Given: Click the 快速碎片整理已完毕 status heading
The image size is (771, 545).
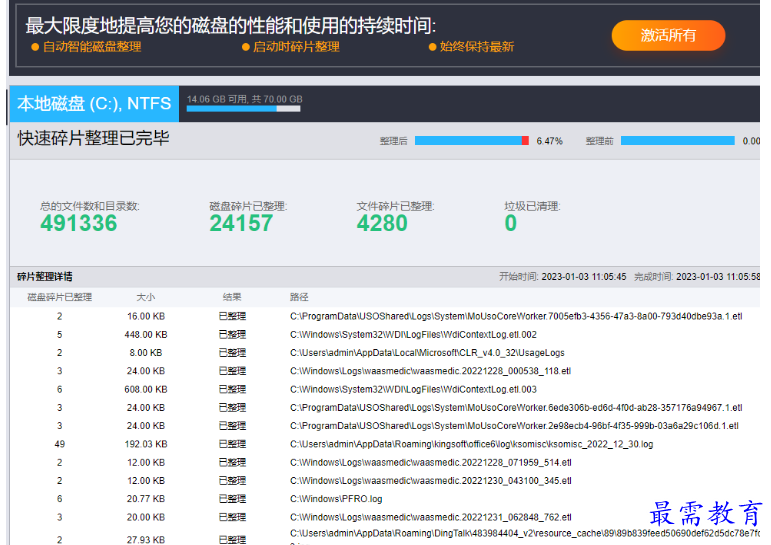Looking at the screenshot, I should click(93, 138).
